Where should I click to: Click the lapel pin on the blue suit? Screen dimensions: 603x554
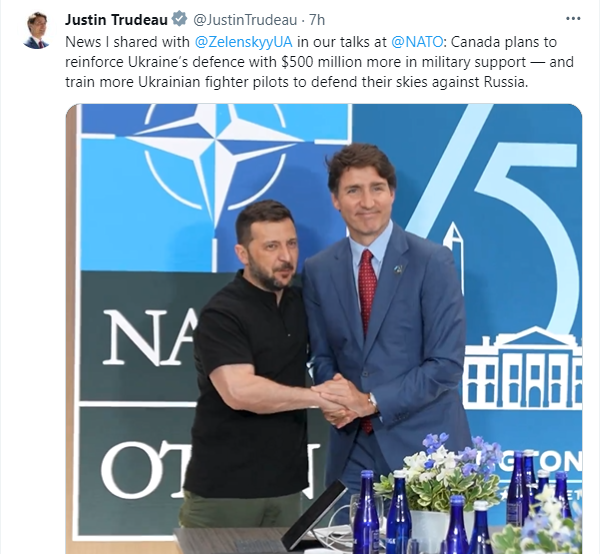point(398,270)
